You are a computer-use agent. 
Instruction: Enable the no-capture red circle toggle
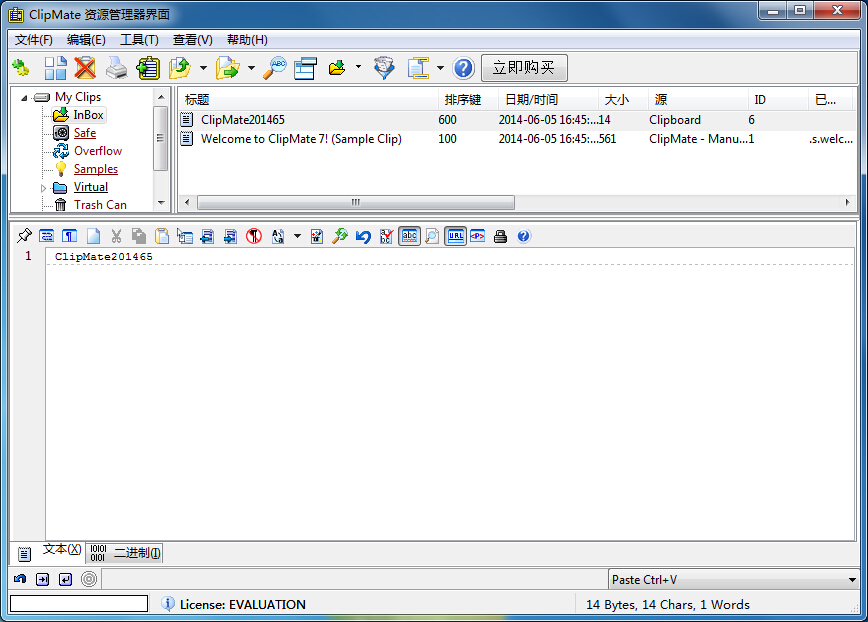pos(255,236)
